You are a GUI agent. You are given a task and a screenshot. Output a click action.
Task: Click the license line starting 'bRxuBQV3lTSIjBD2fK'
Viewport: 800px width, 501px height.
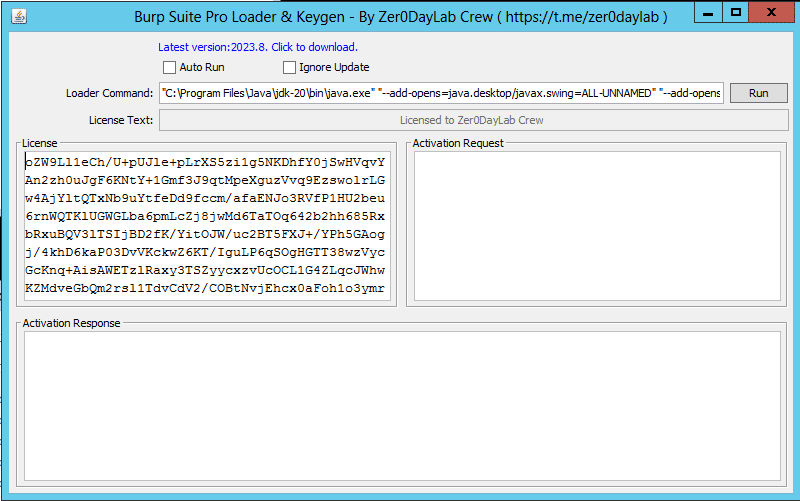click(205, 234)
